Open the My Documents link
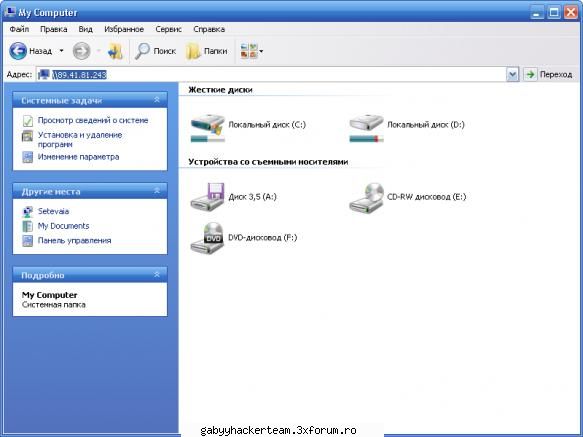 tap(63, 226)
